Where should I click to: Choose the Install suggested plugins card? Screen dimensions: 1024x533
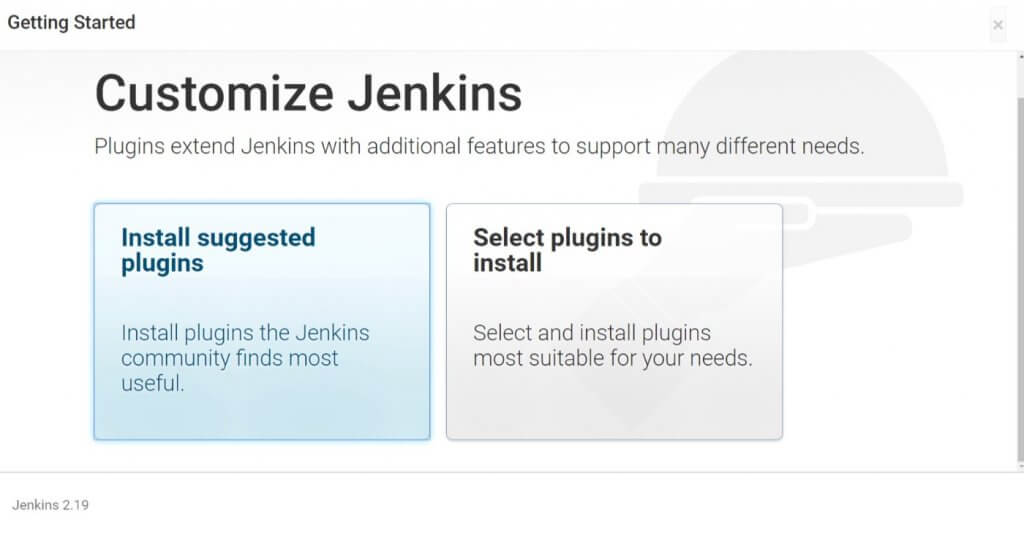click(262, 321)
